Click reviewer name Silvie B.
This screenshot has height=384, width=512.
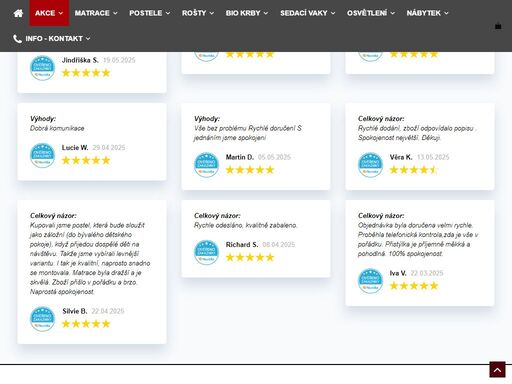click(x=75, y=311)
